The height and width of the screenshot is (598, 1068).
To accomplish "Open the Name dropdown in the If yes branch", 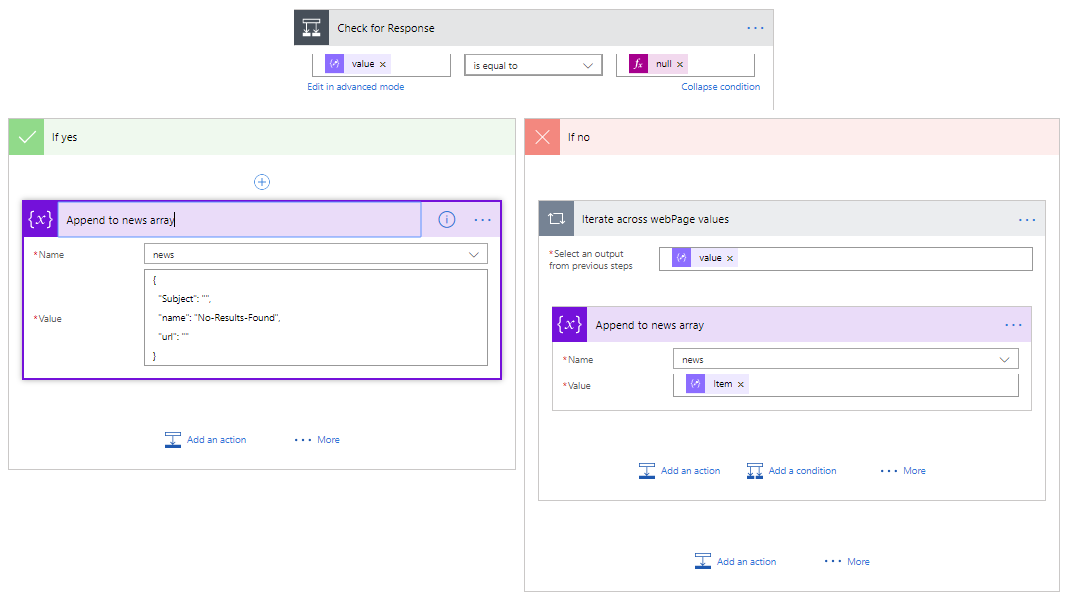I will pyautogui.click(x=474, y=254).
